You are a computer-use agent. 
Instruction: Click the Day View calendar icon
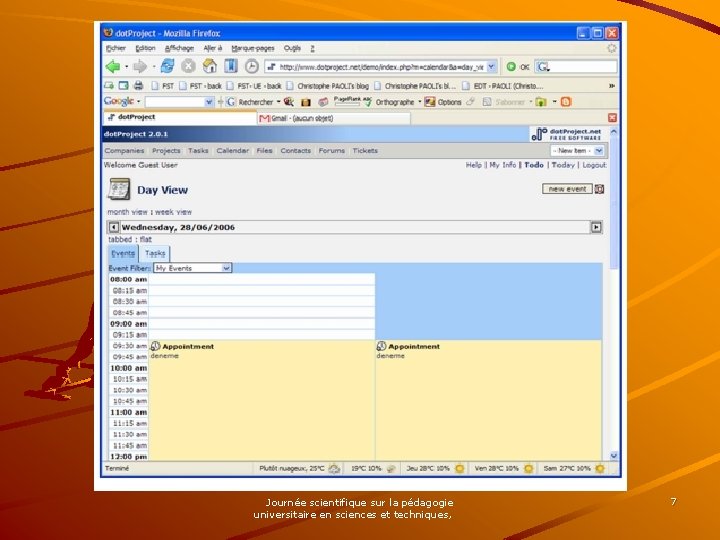119,189
